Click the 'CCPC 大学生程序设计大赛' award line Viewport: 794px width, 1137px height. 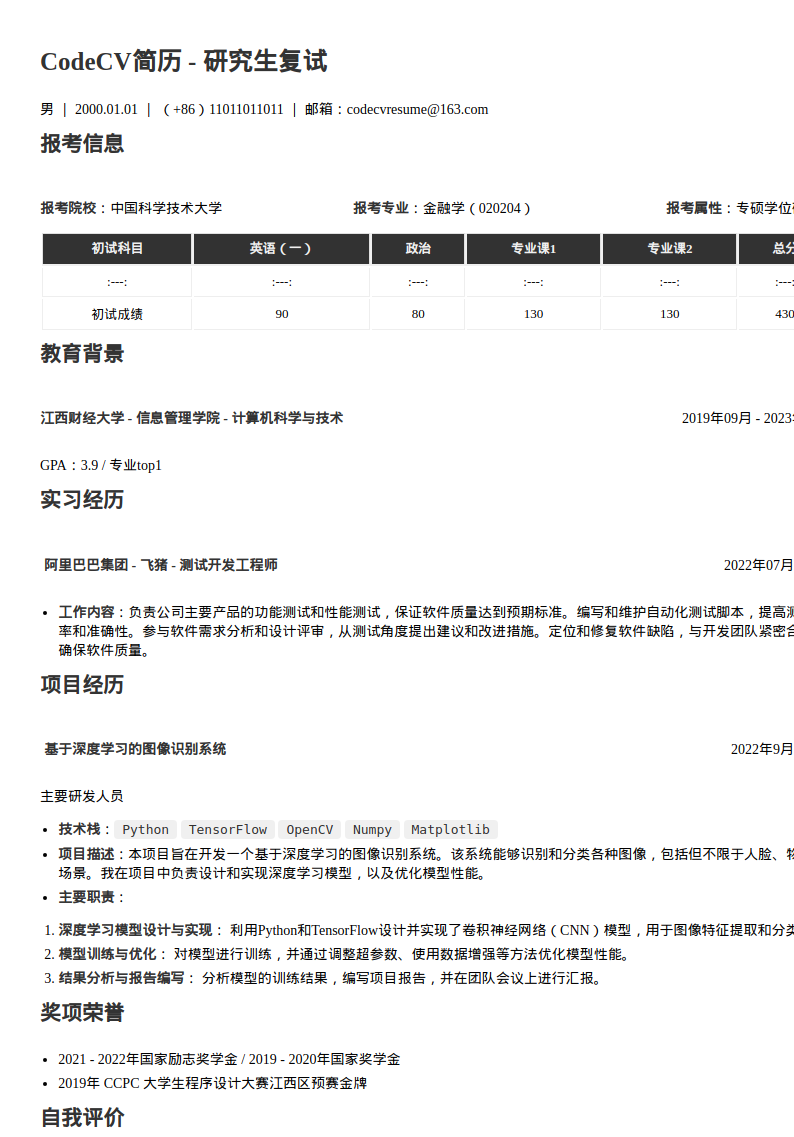pyautogui.click(x=212, y=1083)
